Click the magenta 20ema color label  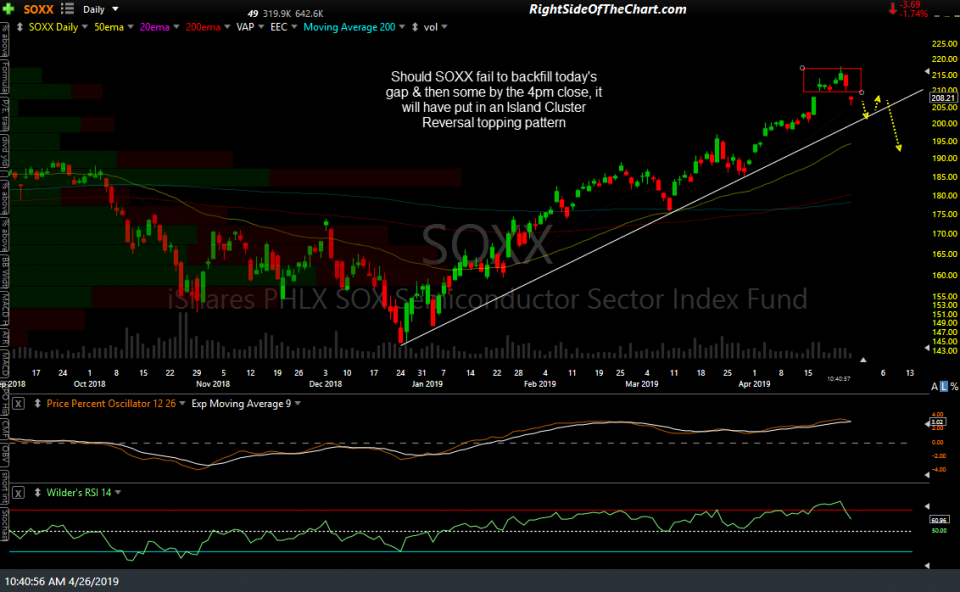pos(155,26)
